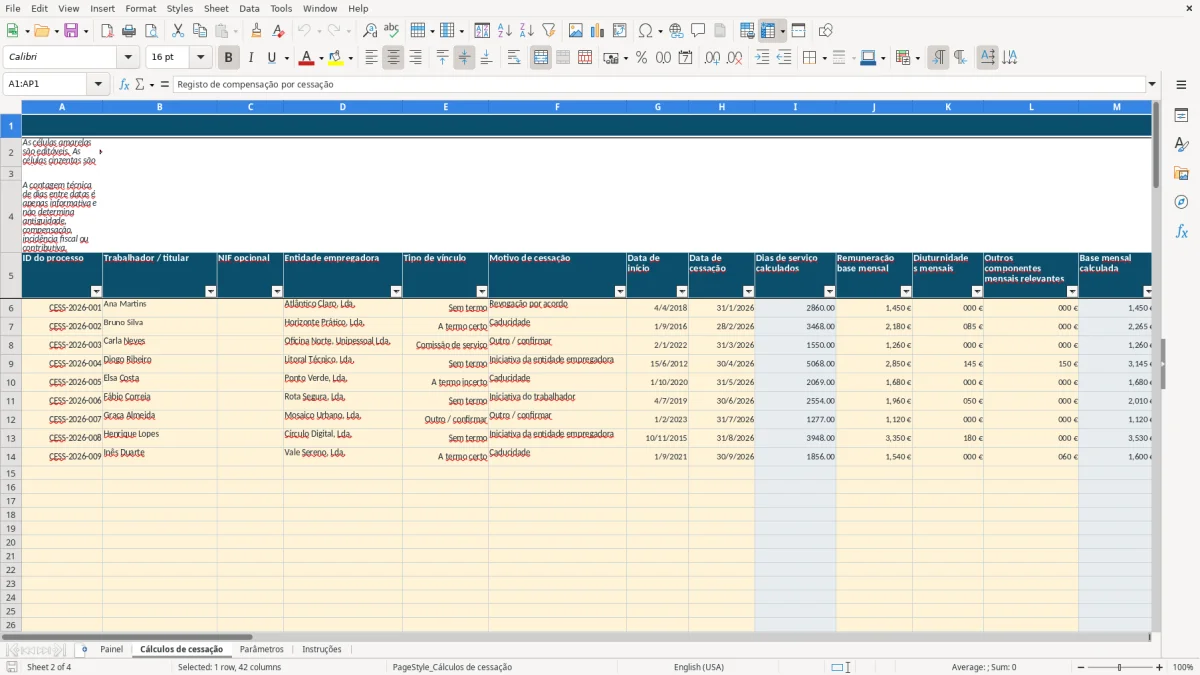The image size is (1200, 675).
Task: Insert a comment using speech bubble icon
Action: [698, 31]
